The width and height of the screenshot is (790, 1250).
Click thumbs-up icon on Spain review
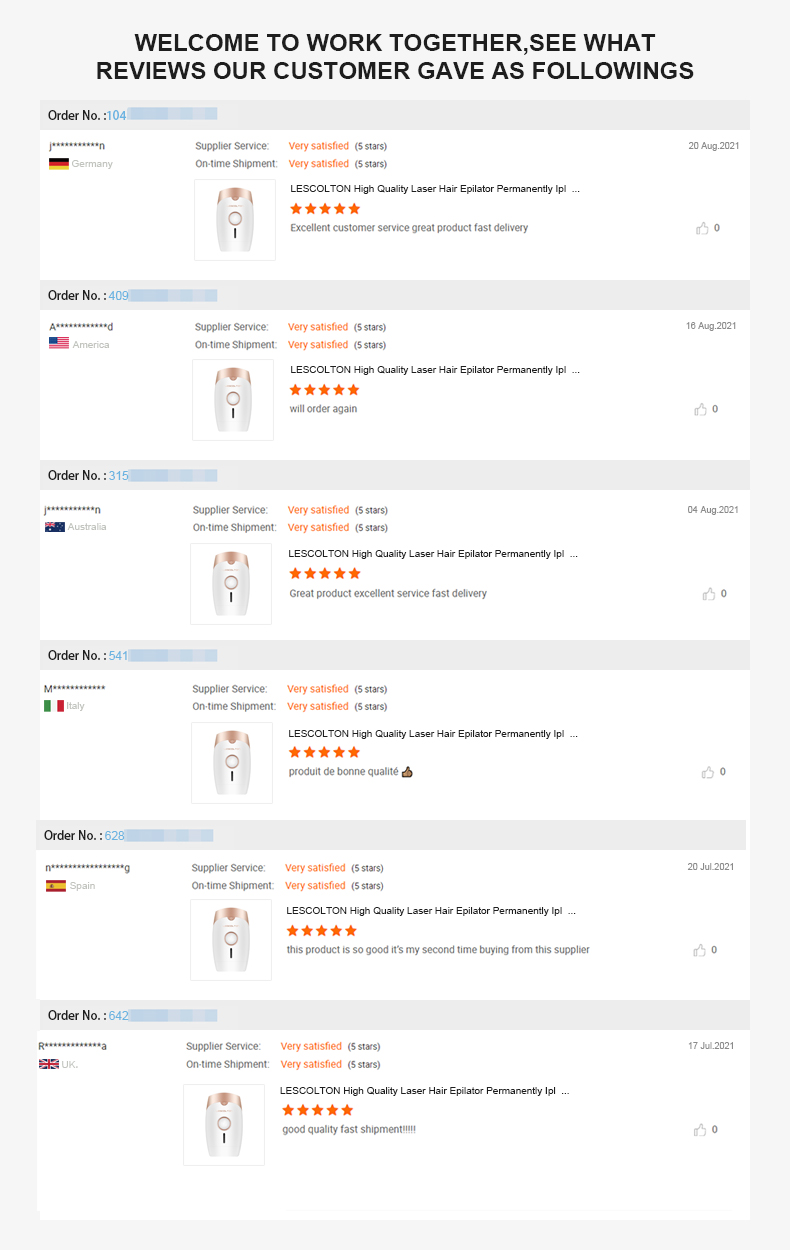700,950
